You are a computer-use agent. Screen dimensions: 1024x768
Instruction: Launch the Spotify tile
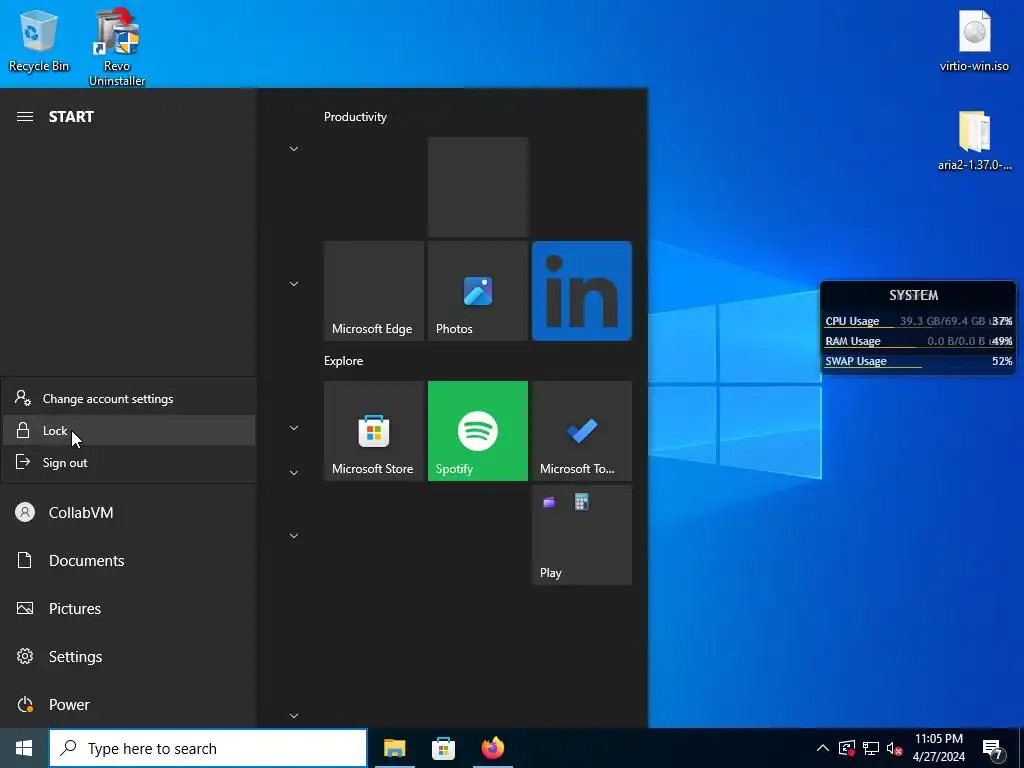(x=477, y=431)
